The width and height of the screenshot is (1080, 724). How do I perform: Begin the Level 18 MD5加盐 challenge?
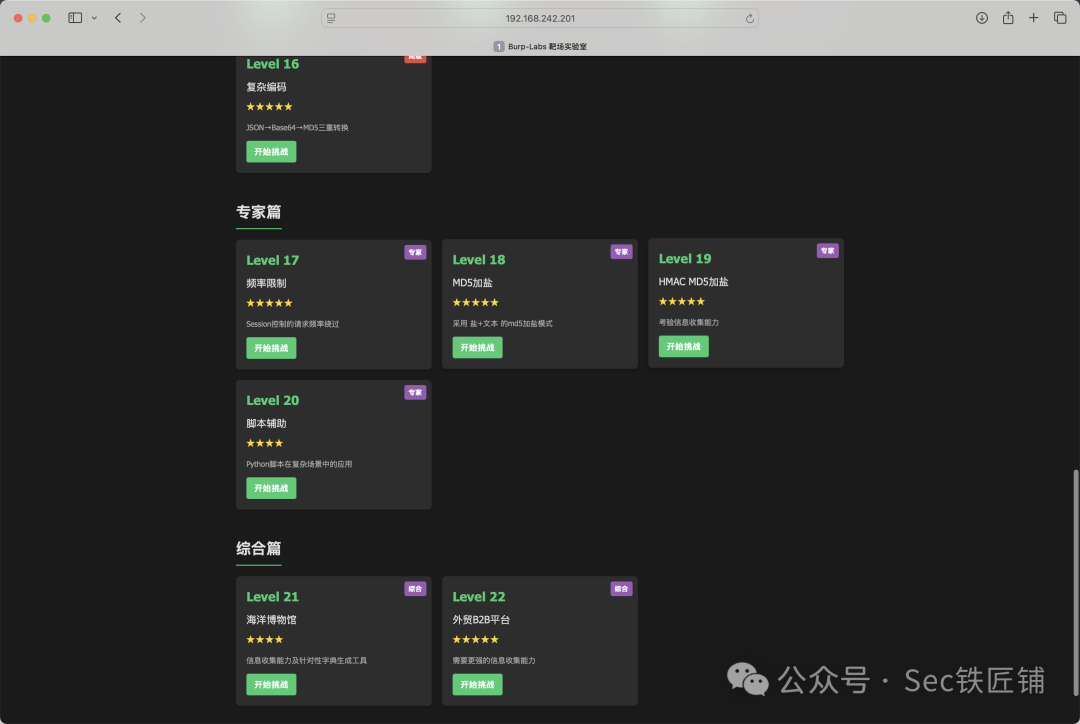coord(477,347)
